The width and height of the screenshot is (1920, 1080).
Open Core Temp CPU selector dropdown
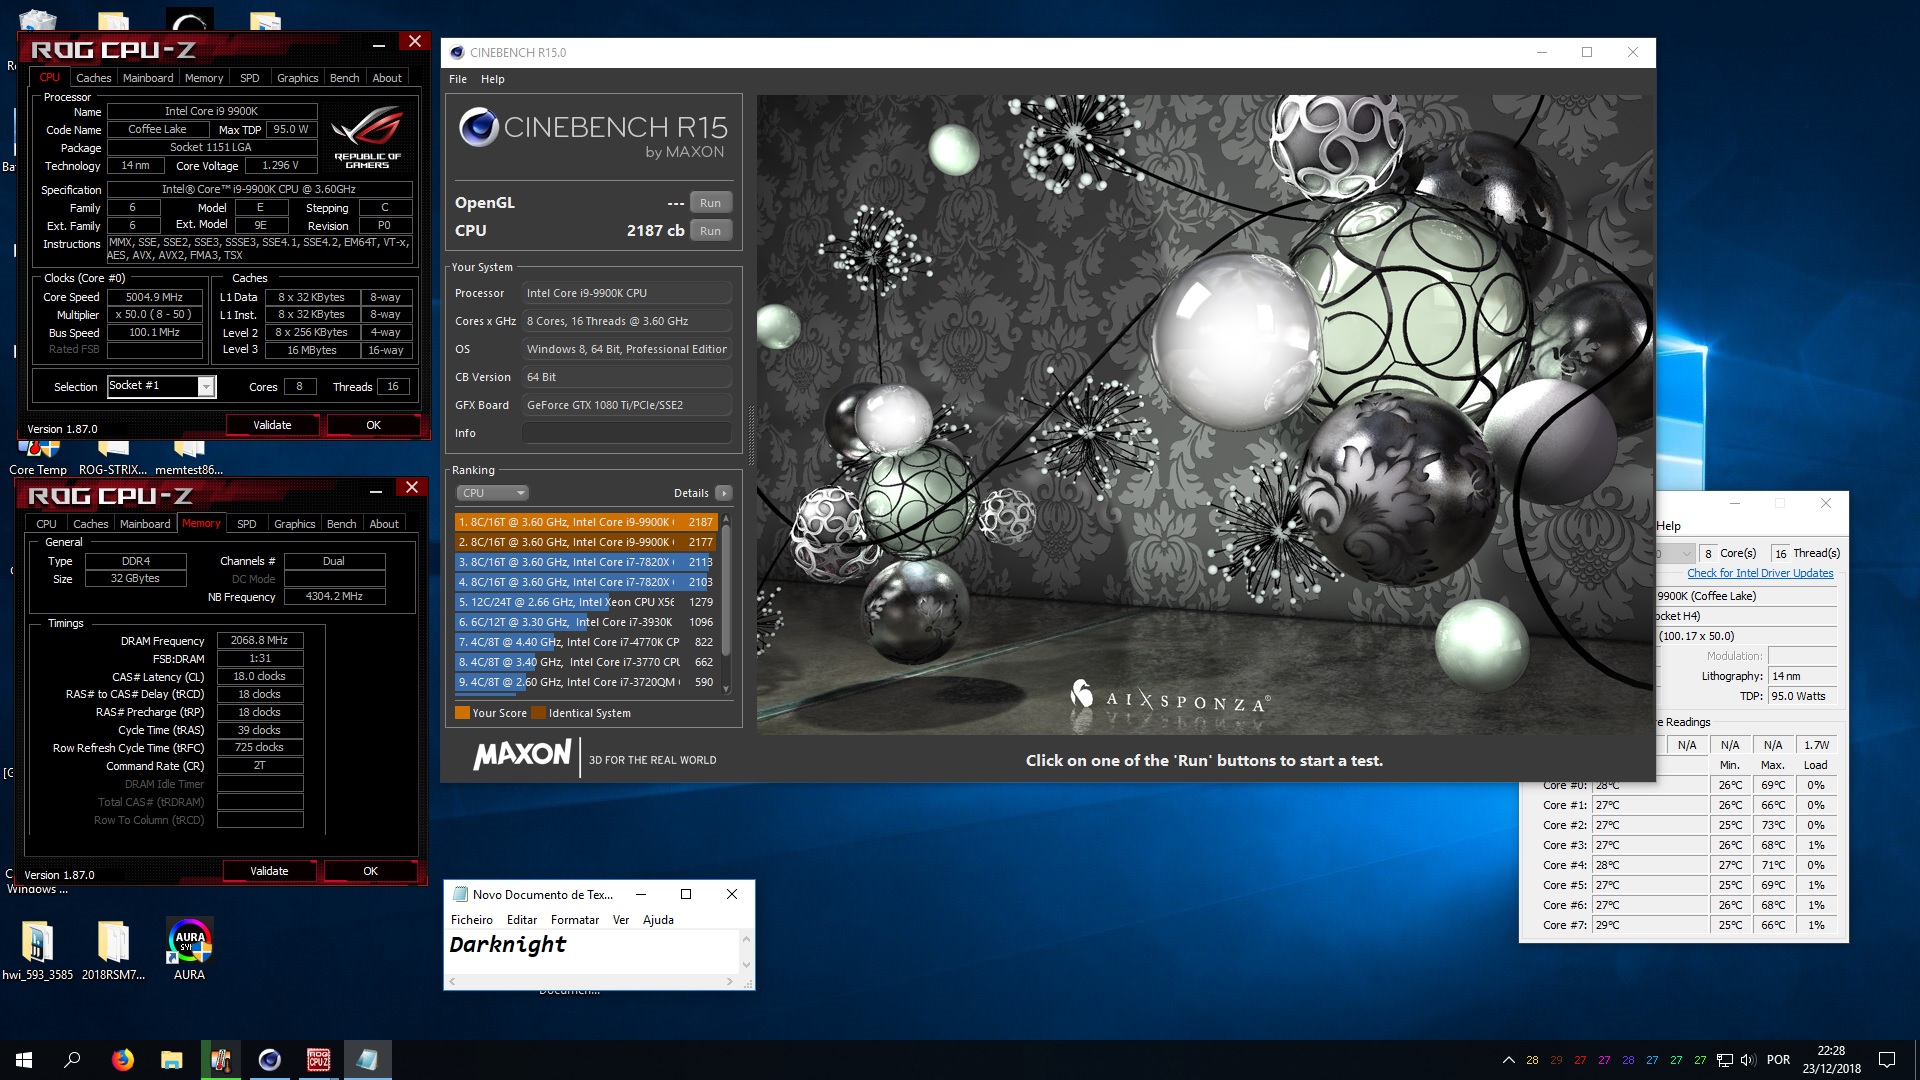[x=1686, y=553]
